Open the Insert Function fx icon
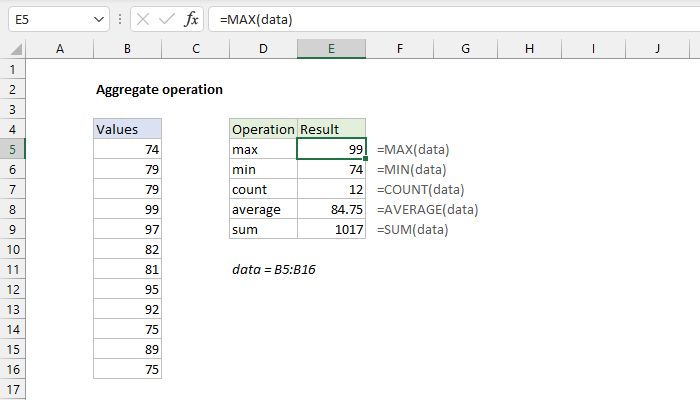The image size is (700, 400). click(191, 19)
